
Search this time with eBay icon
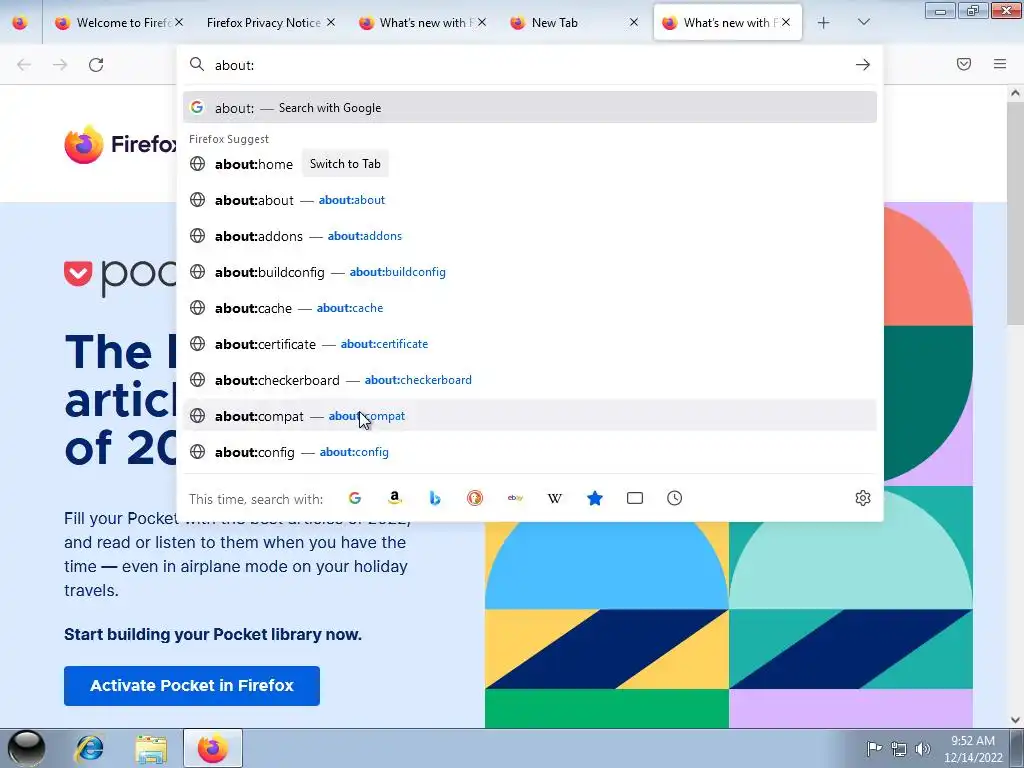tap(515, 498)
